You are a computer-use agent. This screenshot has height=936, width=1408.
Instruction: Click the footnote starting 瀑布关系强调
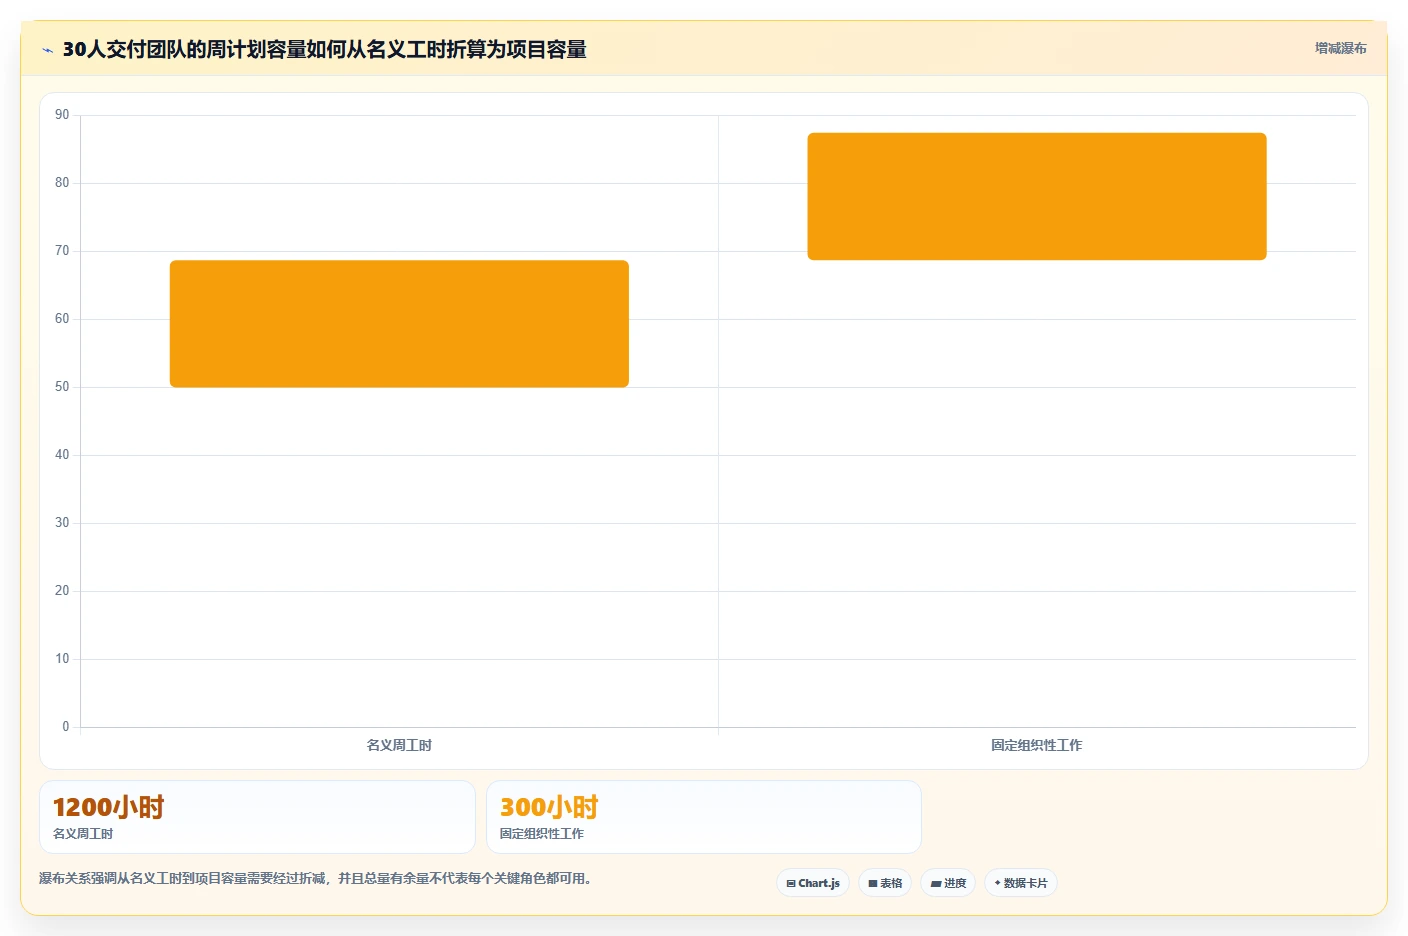[316, 878]
